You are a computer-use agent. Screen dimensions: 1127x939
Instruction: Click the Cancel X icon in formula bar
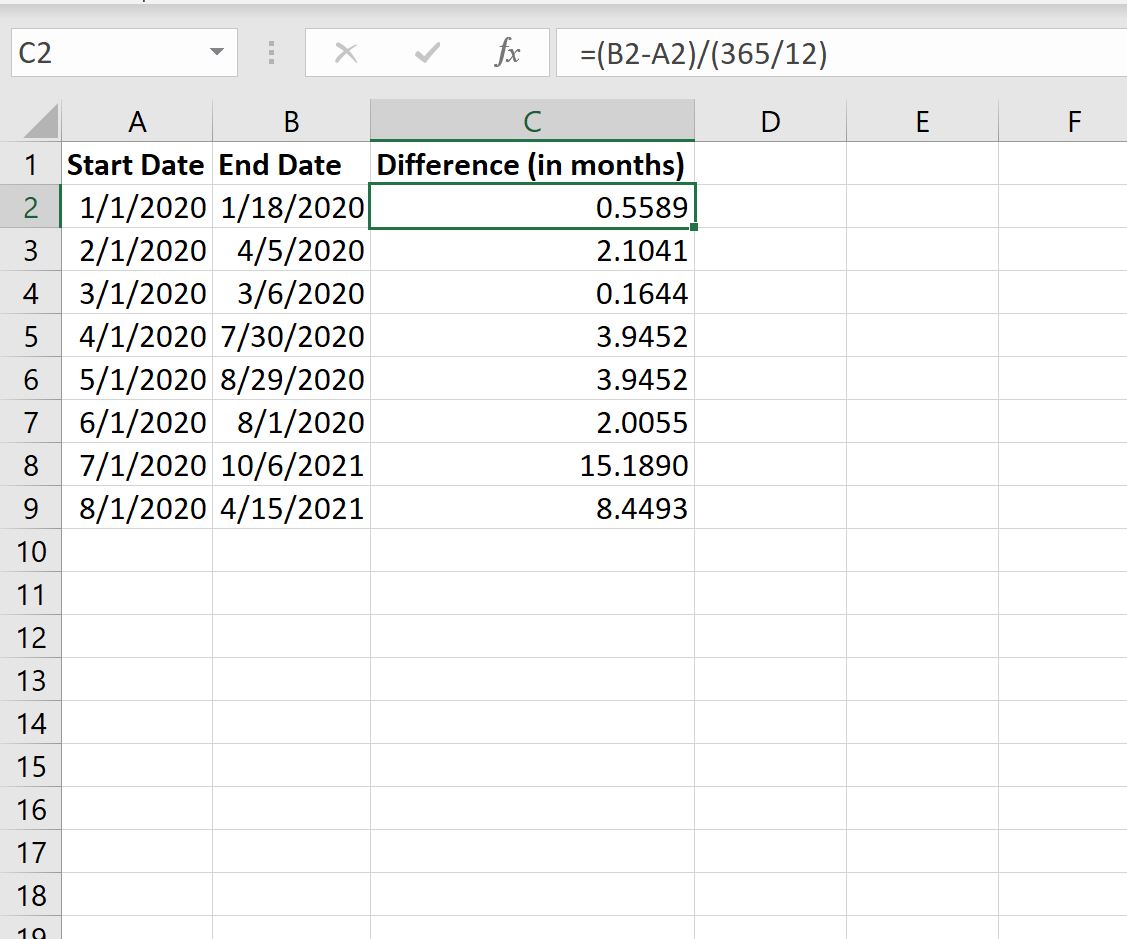(346, 54)
